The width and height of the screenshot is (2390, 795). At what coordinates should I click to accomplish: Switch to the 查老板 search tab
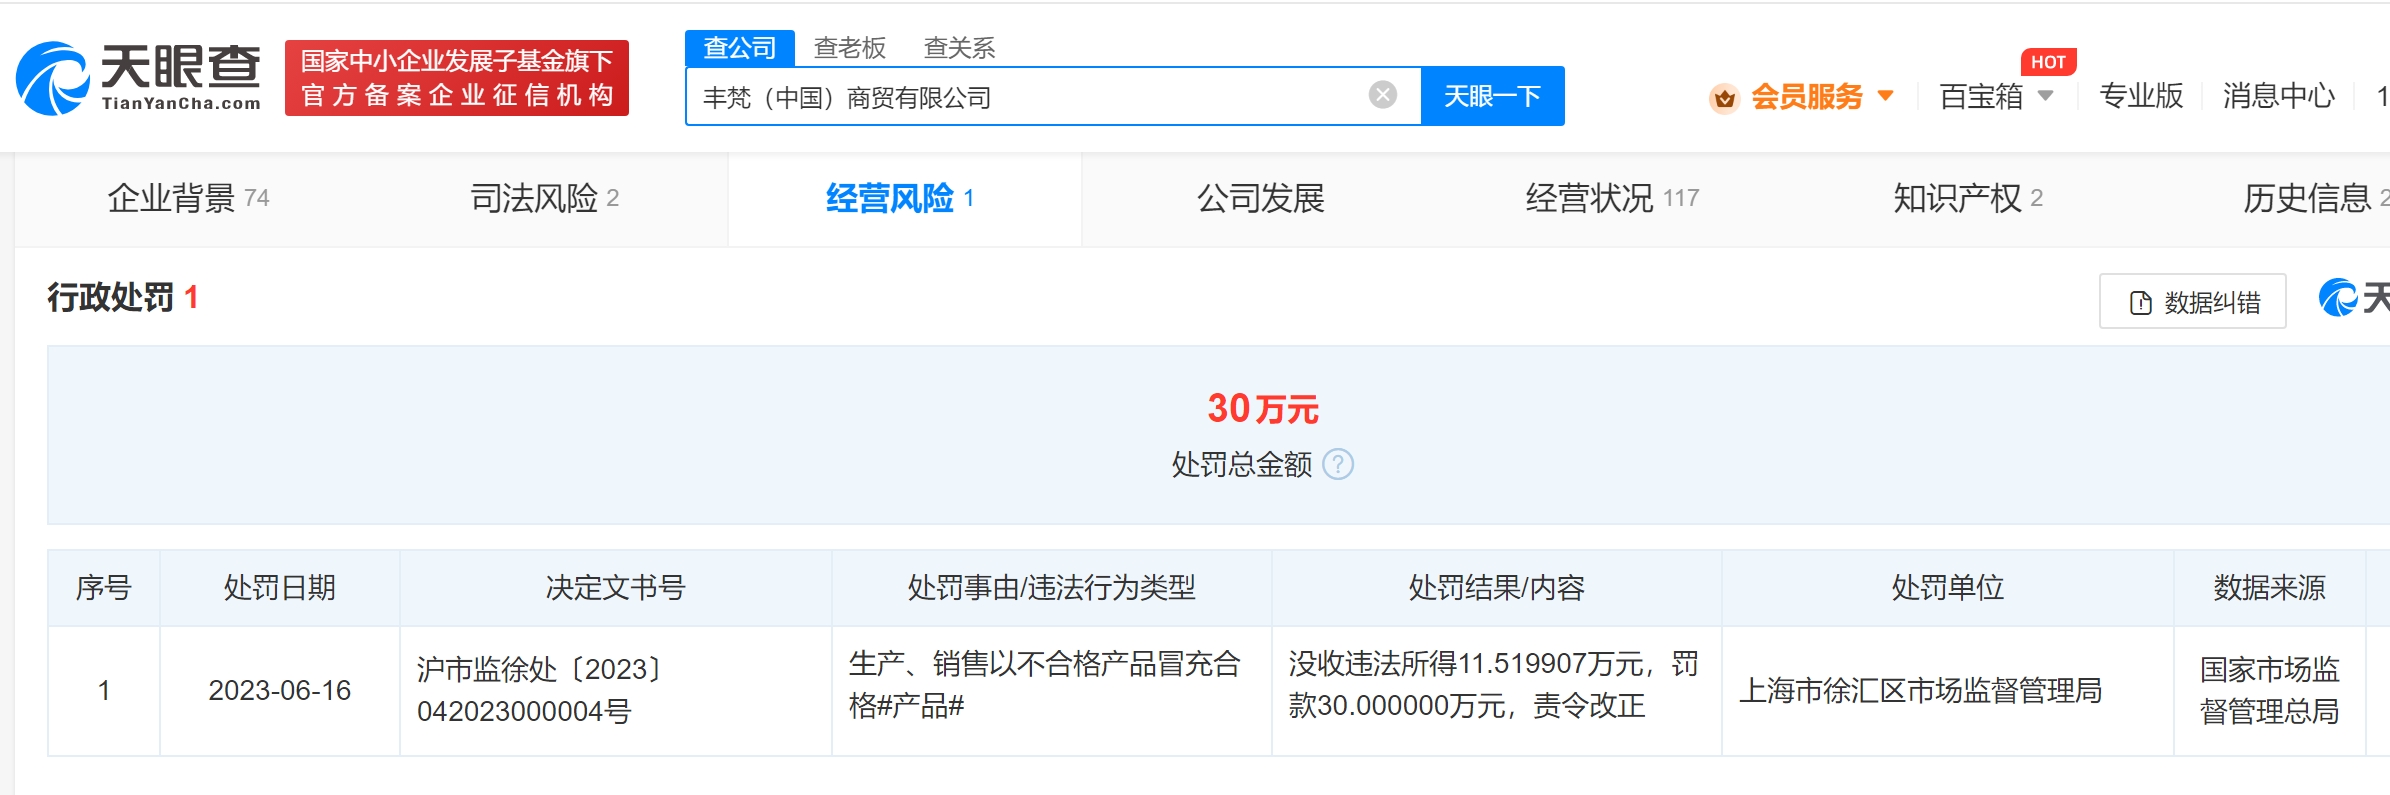point(850,48)
